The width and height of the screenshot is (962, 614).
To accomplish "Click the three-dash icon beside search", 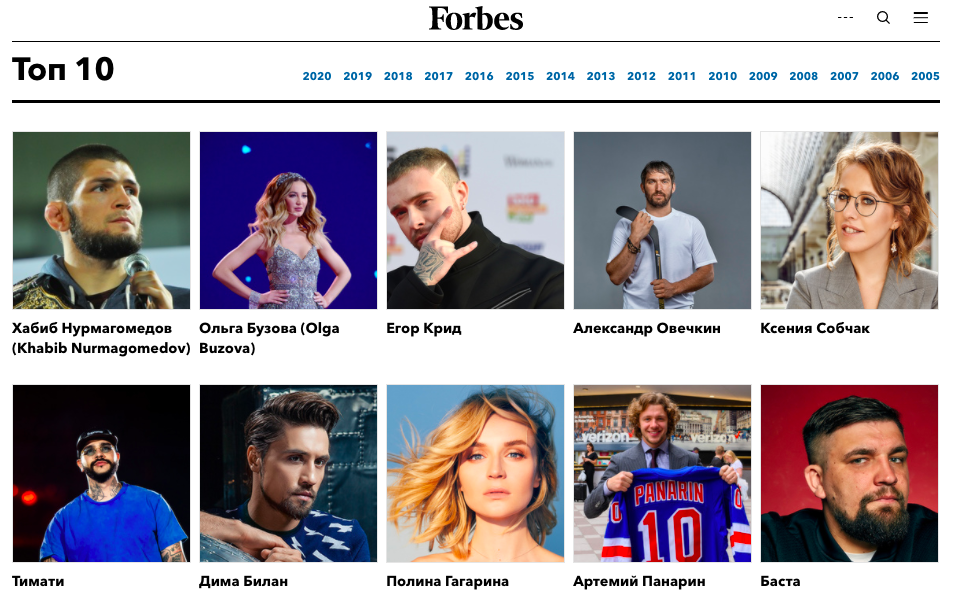I will coord(845,18).
